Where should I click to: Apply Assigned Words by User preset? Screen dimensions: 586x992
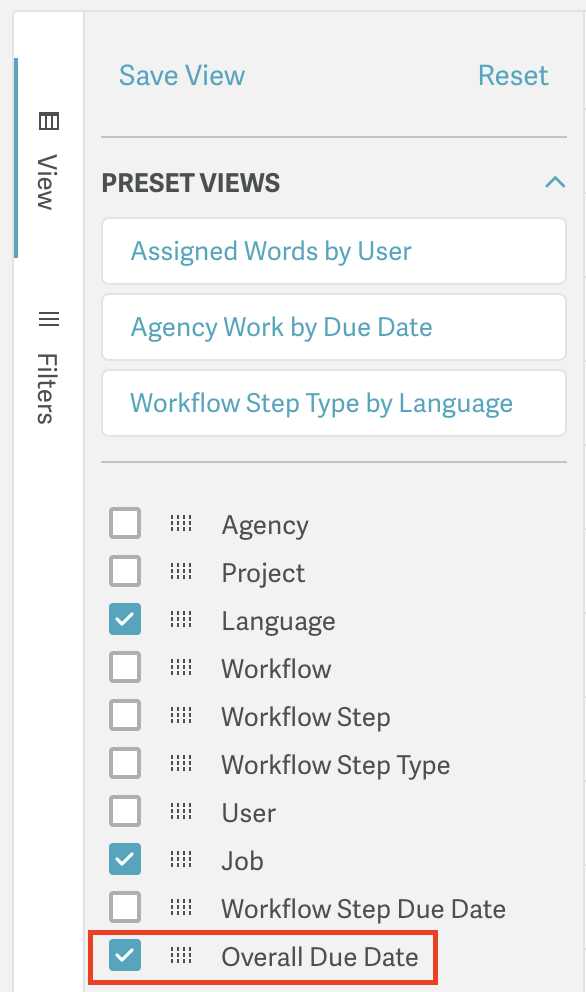tap(334, 251)
